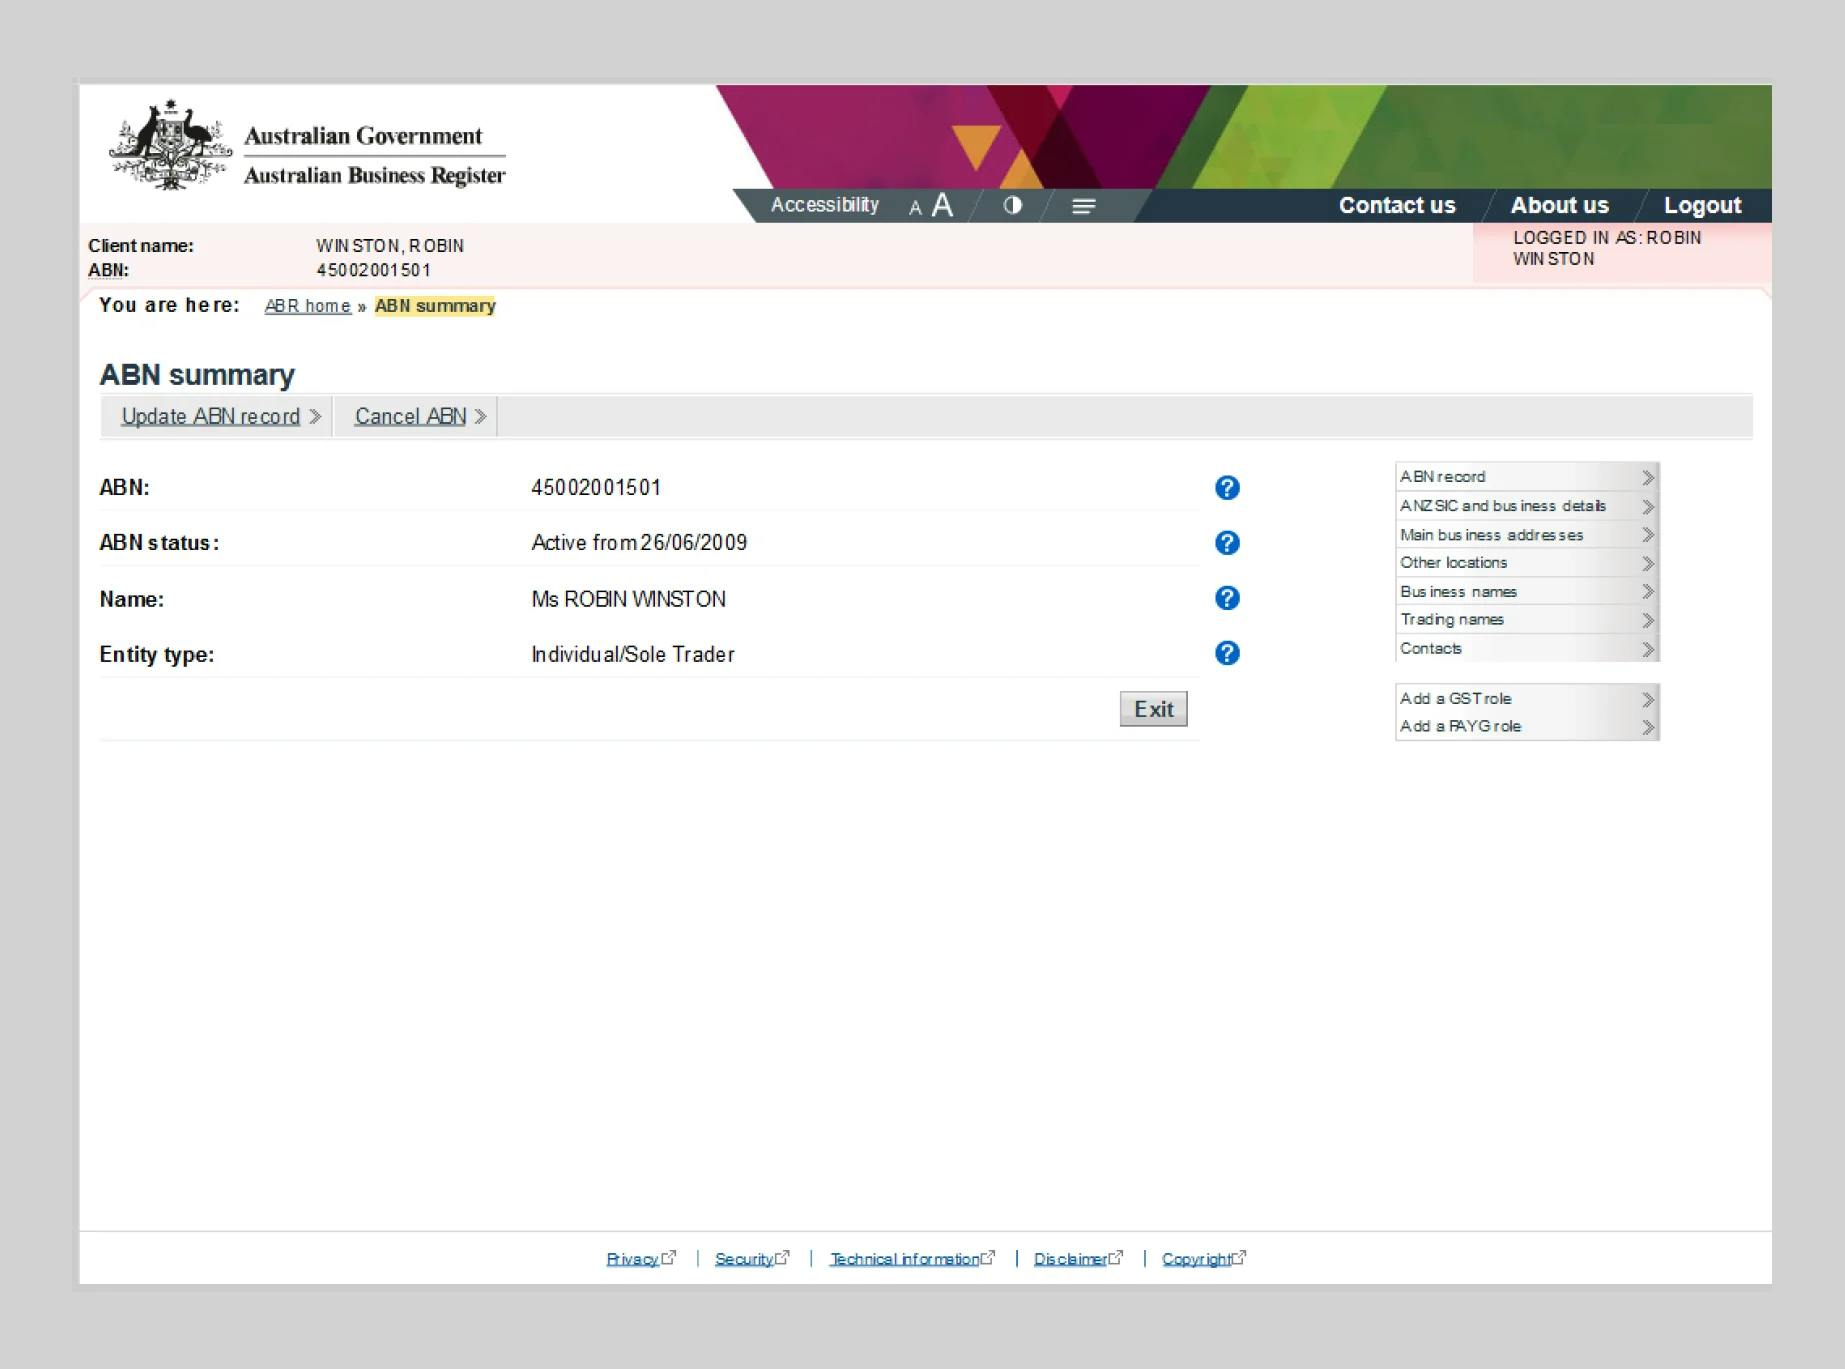
Task: Open Trading names side menu item
Action: [1527, 620]
